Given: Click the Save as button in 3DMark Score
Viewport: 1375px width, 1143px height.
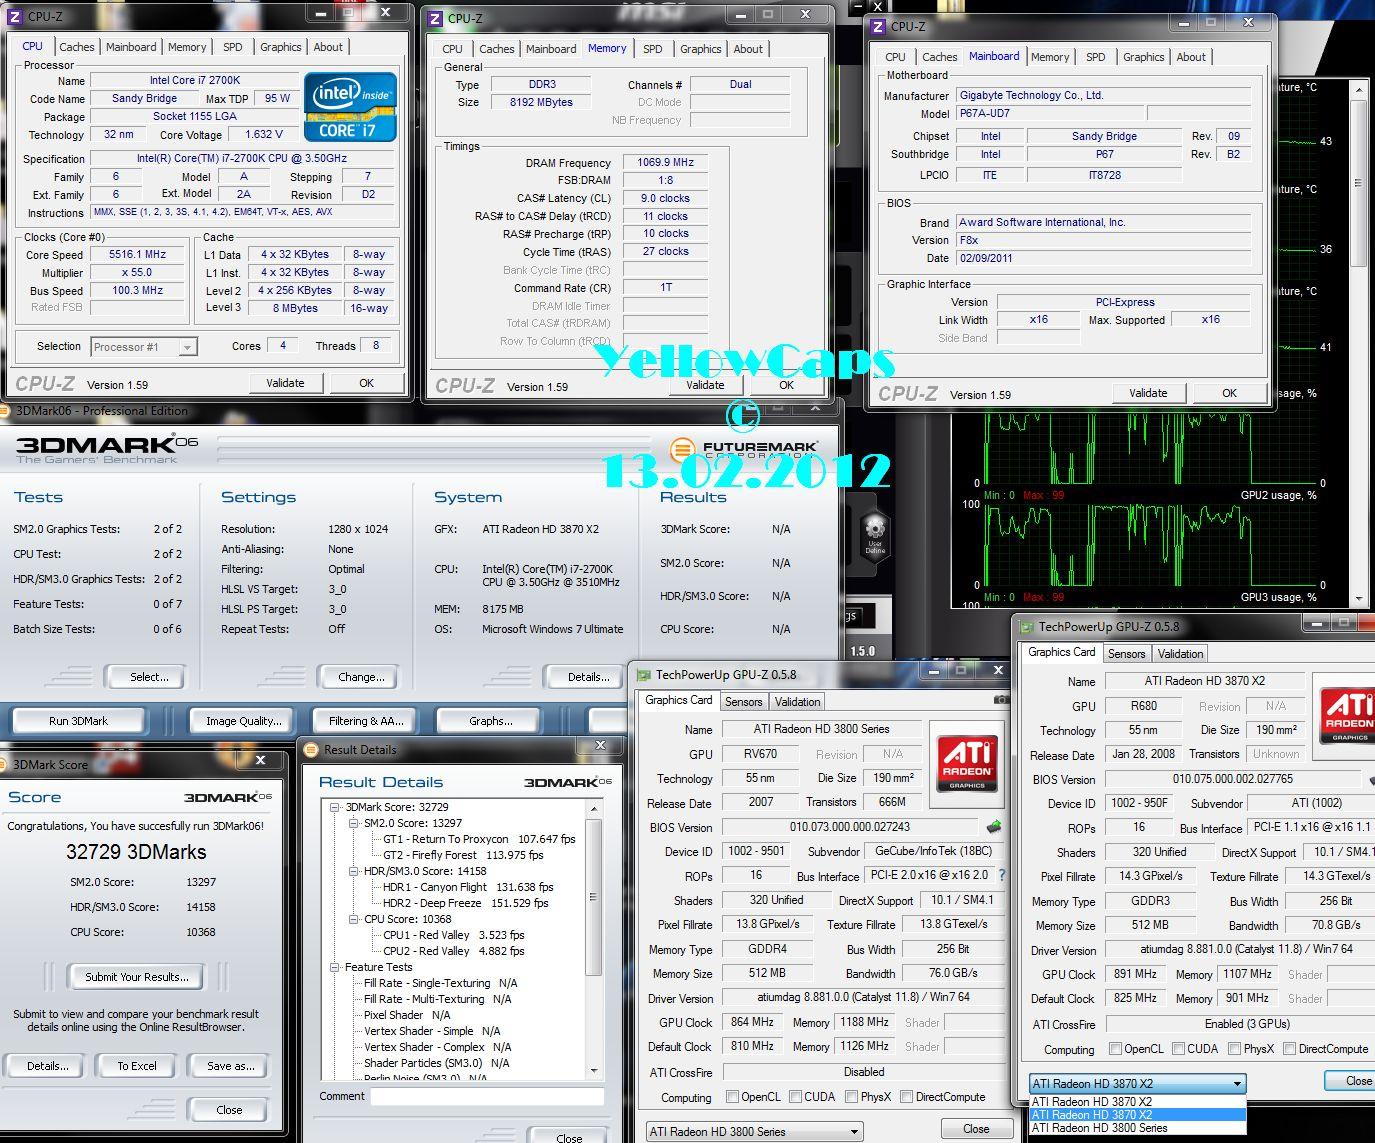Looking at the screenshot, I should pyautogui.click(x=230, y=1066).
